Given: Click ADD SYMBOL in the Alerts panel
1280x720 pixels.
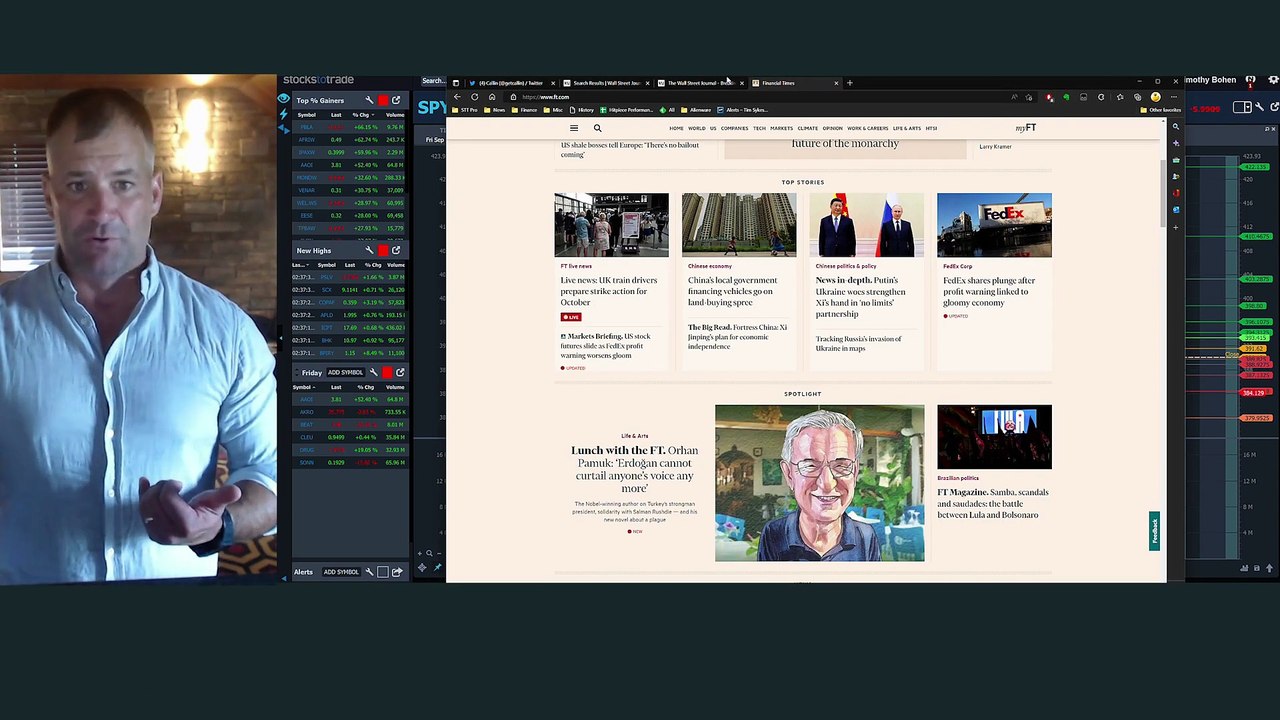Looking at the screenshot, I should click(340, 572).
